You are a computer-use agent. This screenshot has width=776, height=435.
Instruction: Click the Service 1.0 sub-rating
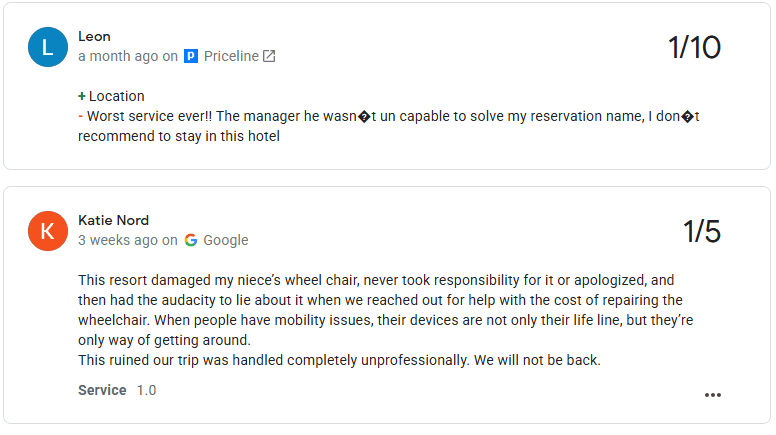coord(117,390)
